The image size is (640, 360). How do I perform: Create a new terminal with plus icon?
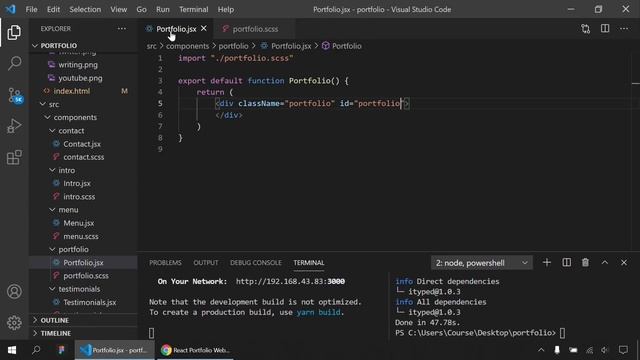547,262
